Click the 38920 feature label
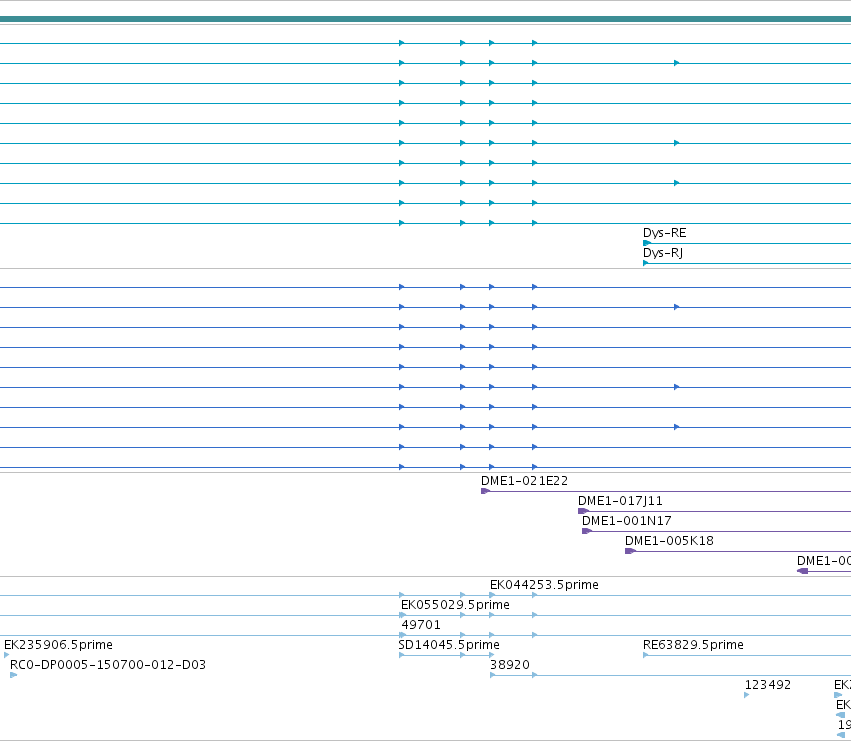 (510, 665)
